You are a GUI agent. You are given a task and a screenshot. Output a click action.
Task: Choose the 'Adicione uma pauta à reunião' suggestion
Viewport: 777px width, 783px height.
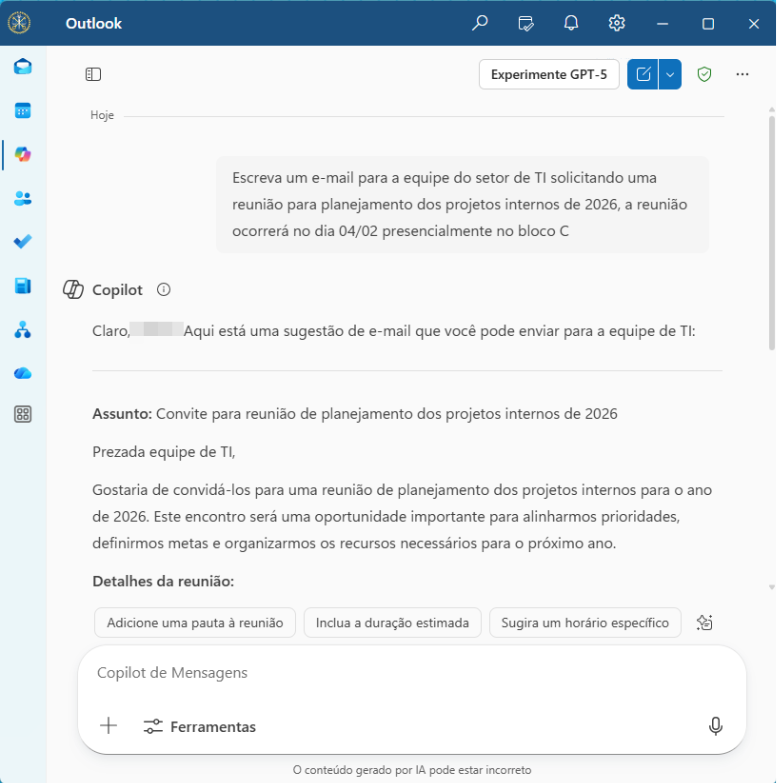click(195, 622)
